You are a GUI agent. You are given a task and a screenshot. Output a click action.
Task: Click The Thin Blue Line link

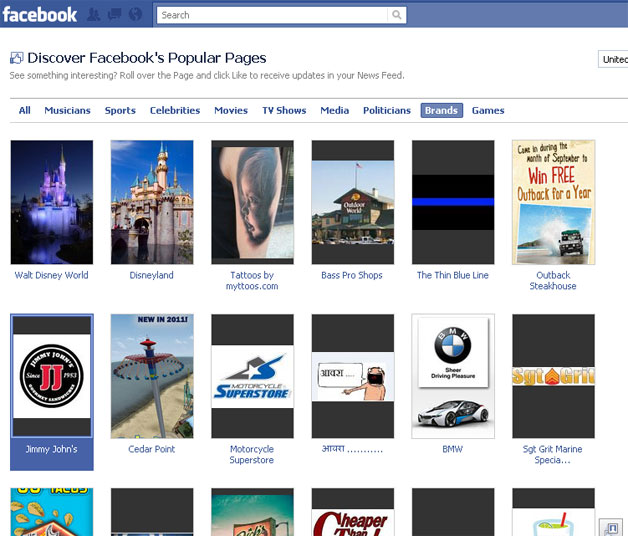tap(453, 275)
